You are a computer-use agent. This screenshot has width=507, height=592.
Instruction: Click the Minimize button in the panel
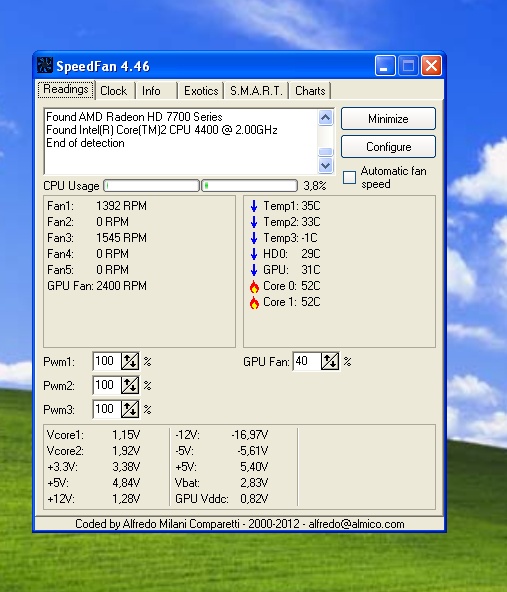pyautogui.click(x=388, y=119)
